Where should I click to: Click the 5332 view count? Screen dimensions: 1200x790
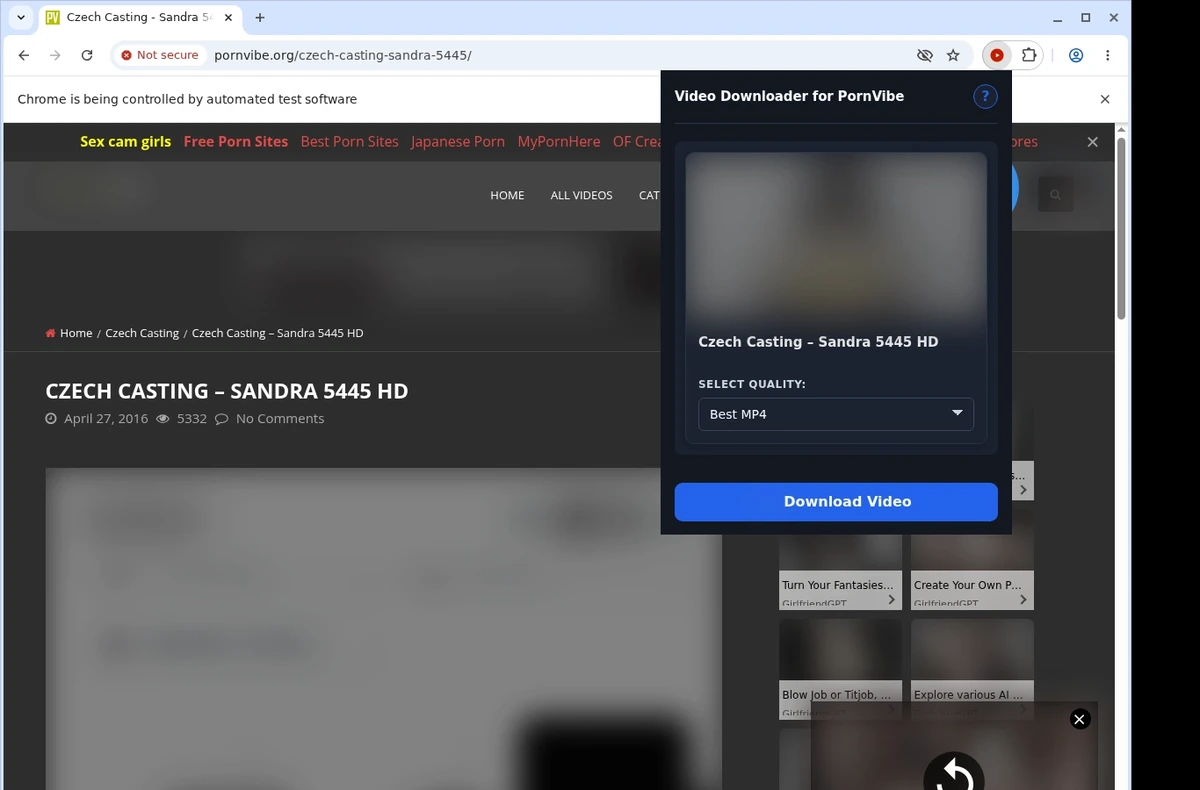(x=191, y=418)
